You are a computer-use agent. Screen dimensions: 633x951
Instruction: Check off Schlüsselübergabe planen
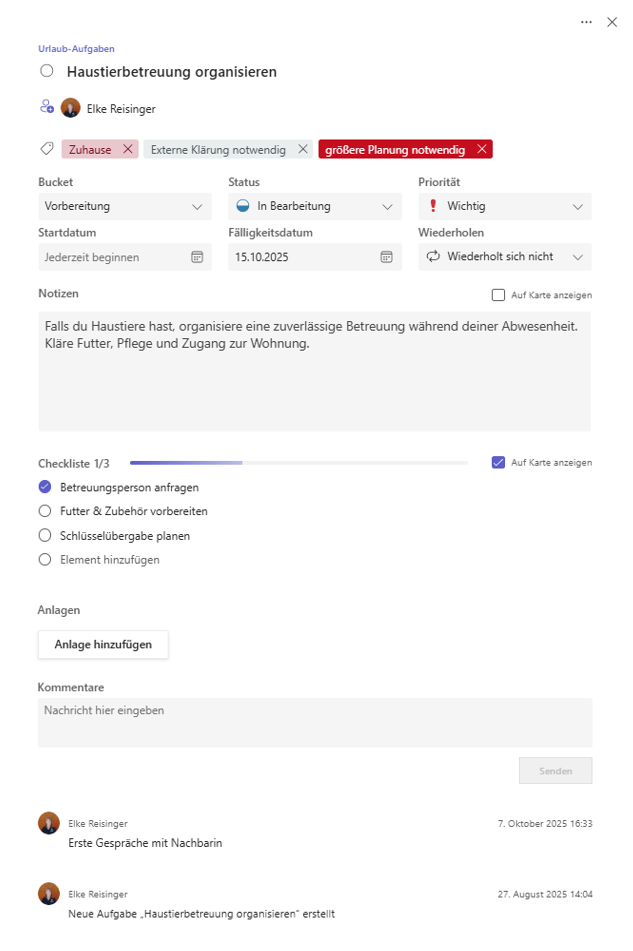point(44,536)
